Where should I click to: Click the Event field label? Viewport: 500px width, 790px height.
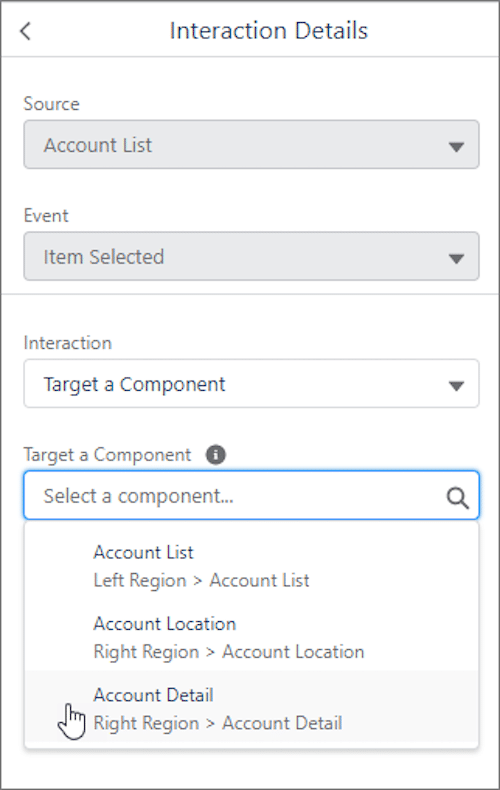pos(46,216)
